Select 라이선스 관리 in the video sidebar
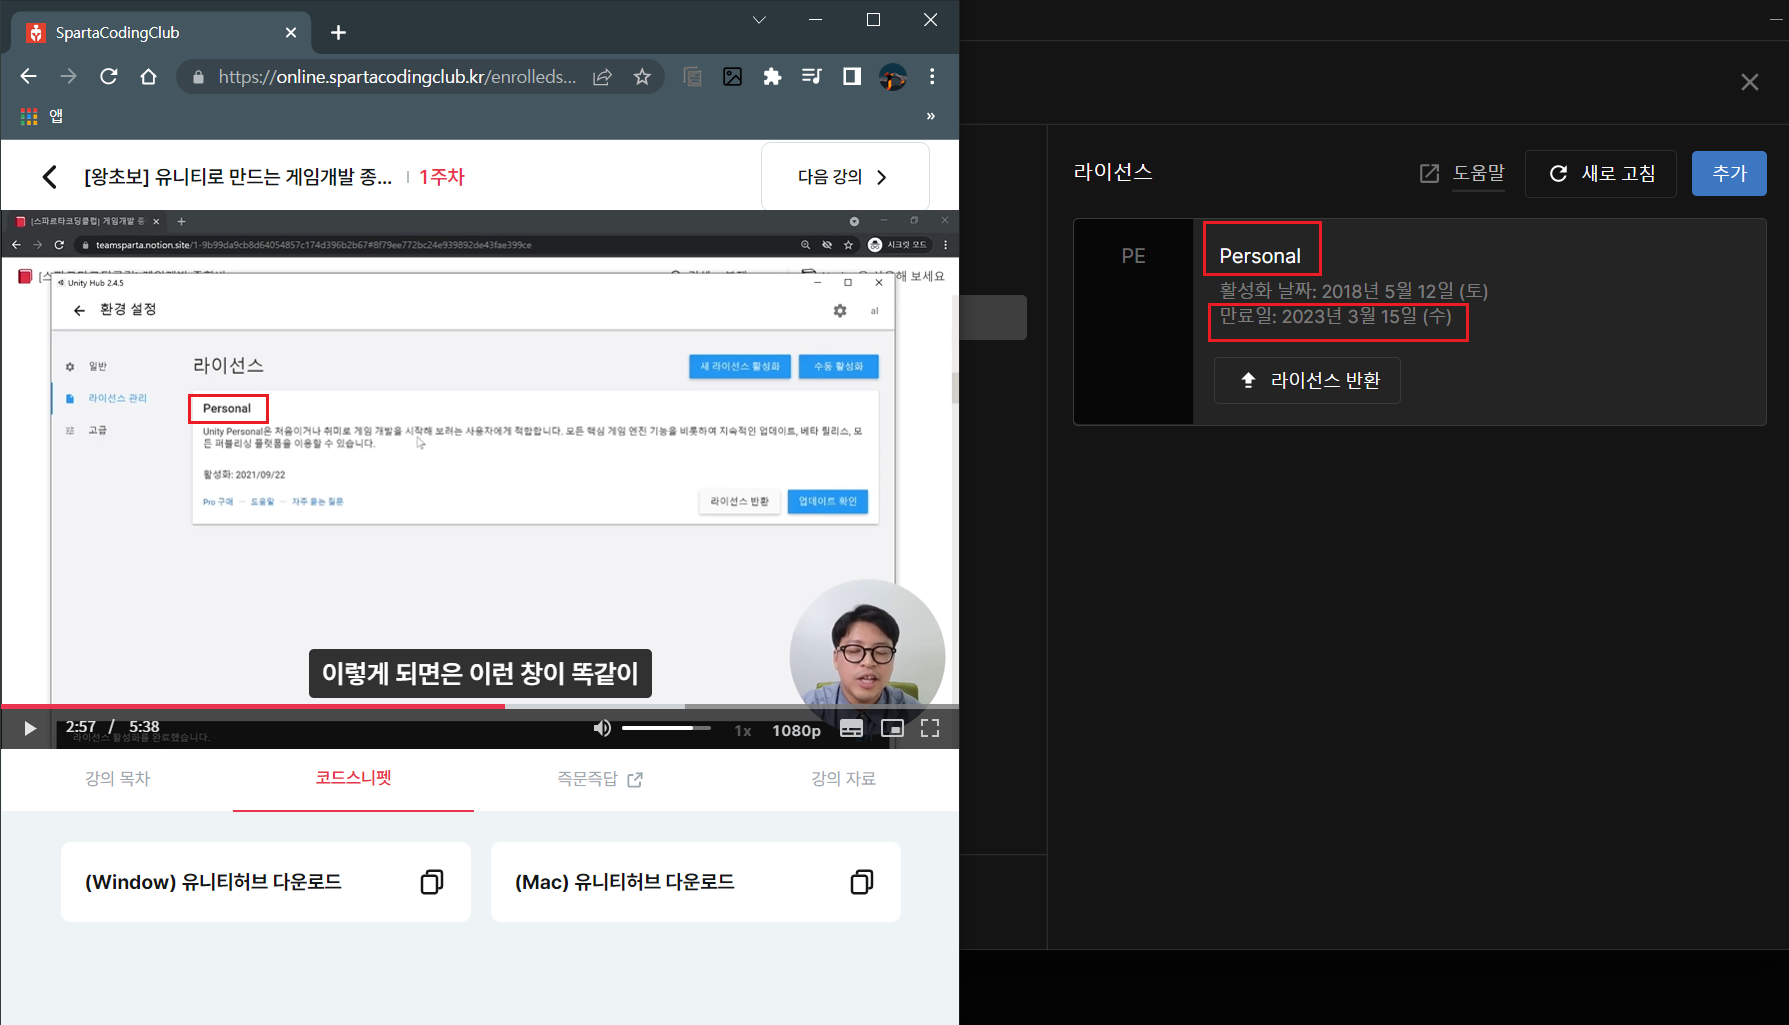This screenshot has width=1789, height=1025. (x=117, y=398)
